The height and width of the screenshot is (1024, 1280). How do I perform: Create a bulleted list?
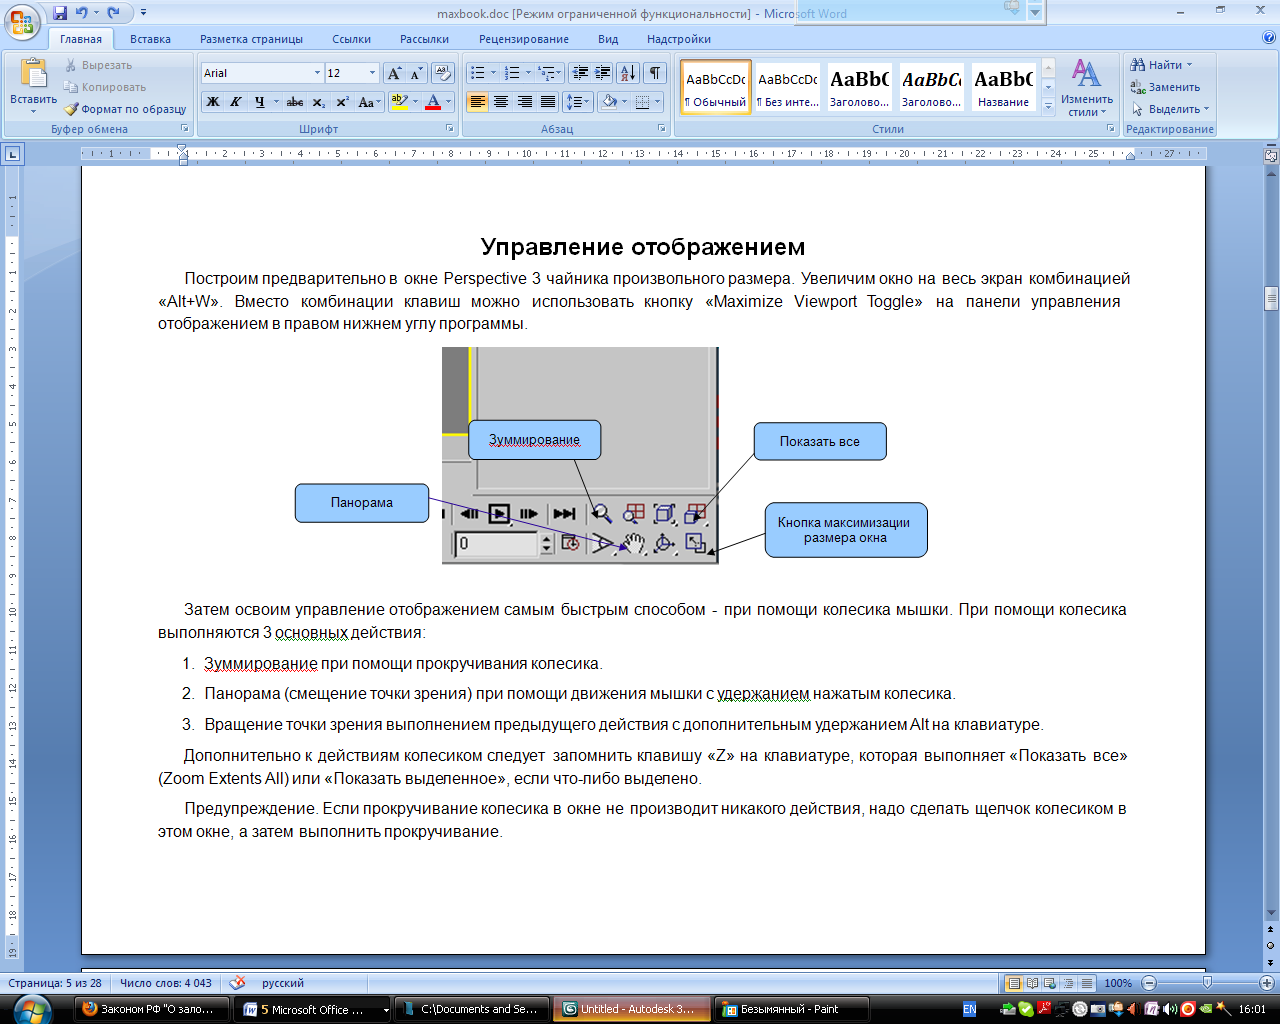(x=478, y=73)
